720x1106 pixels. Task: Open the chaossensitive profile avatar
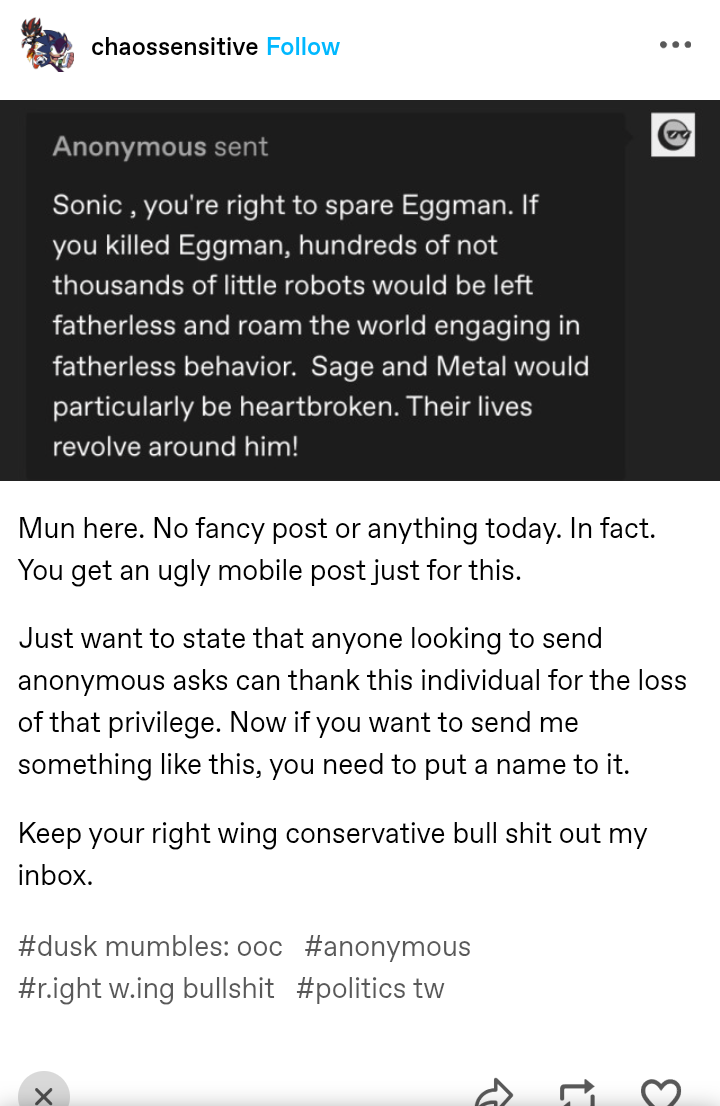[47, 44]
